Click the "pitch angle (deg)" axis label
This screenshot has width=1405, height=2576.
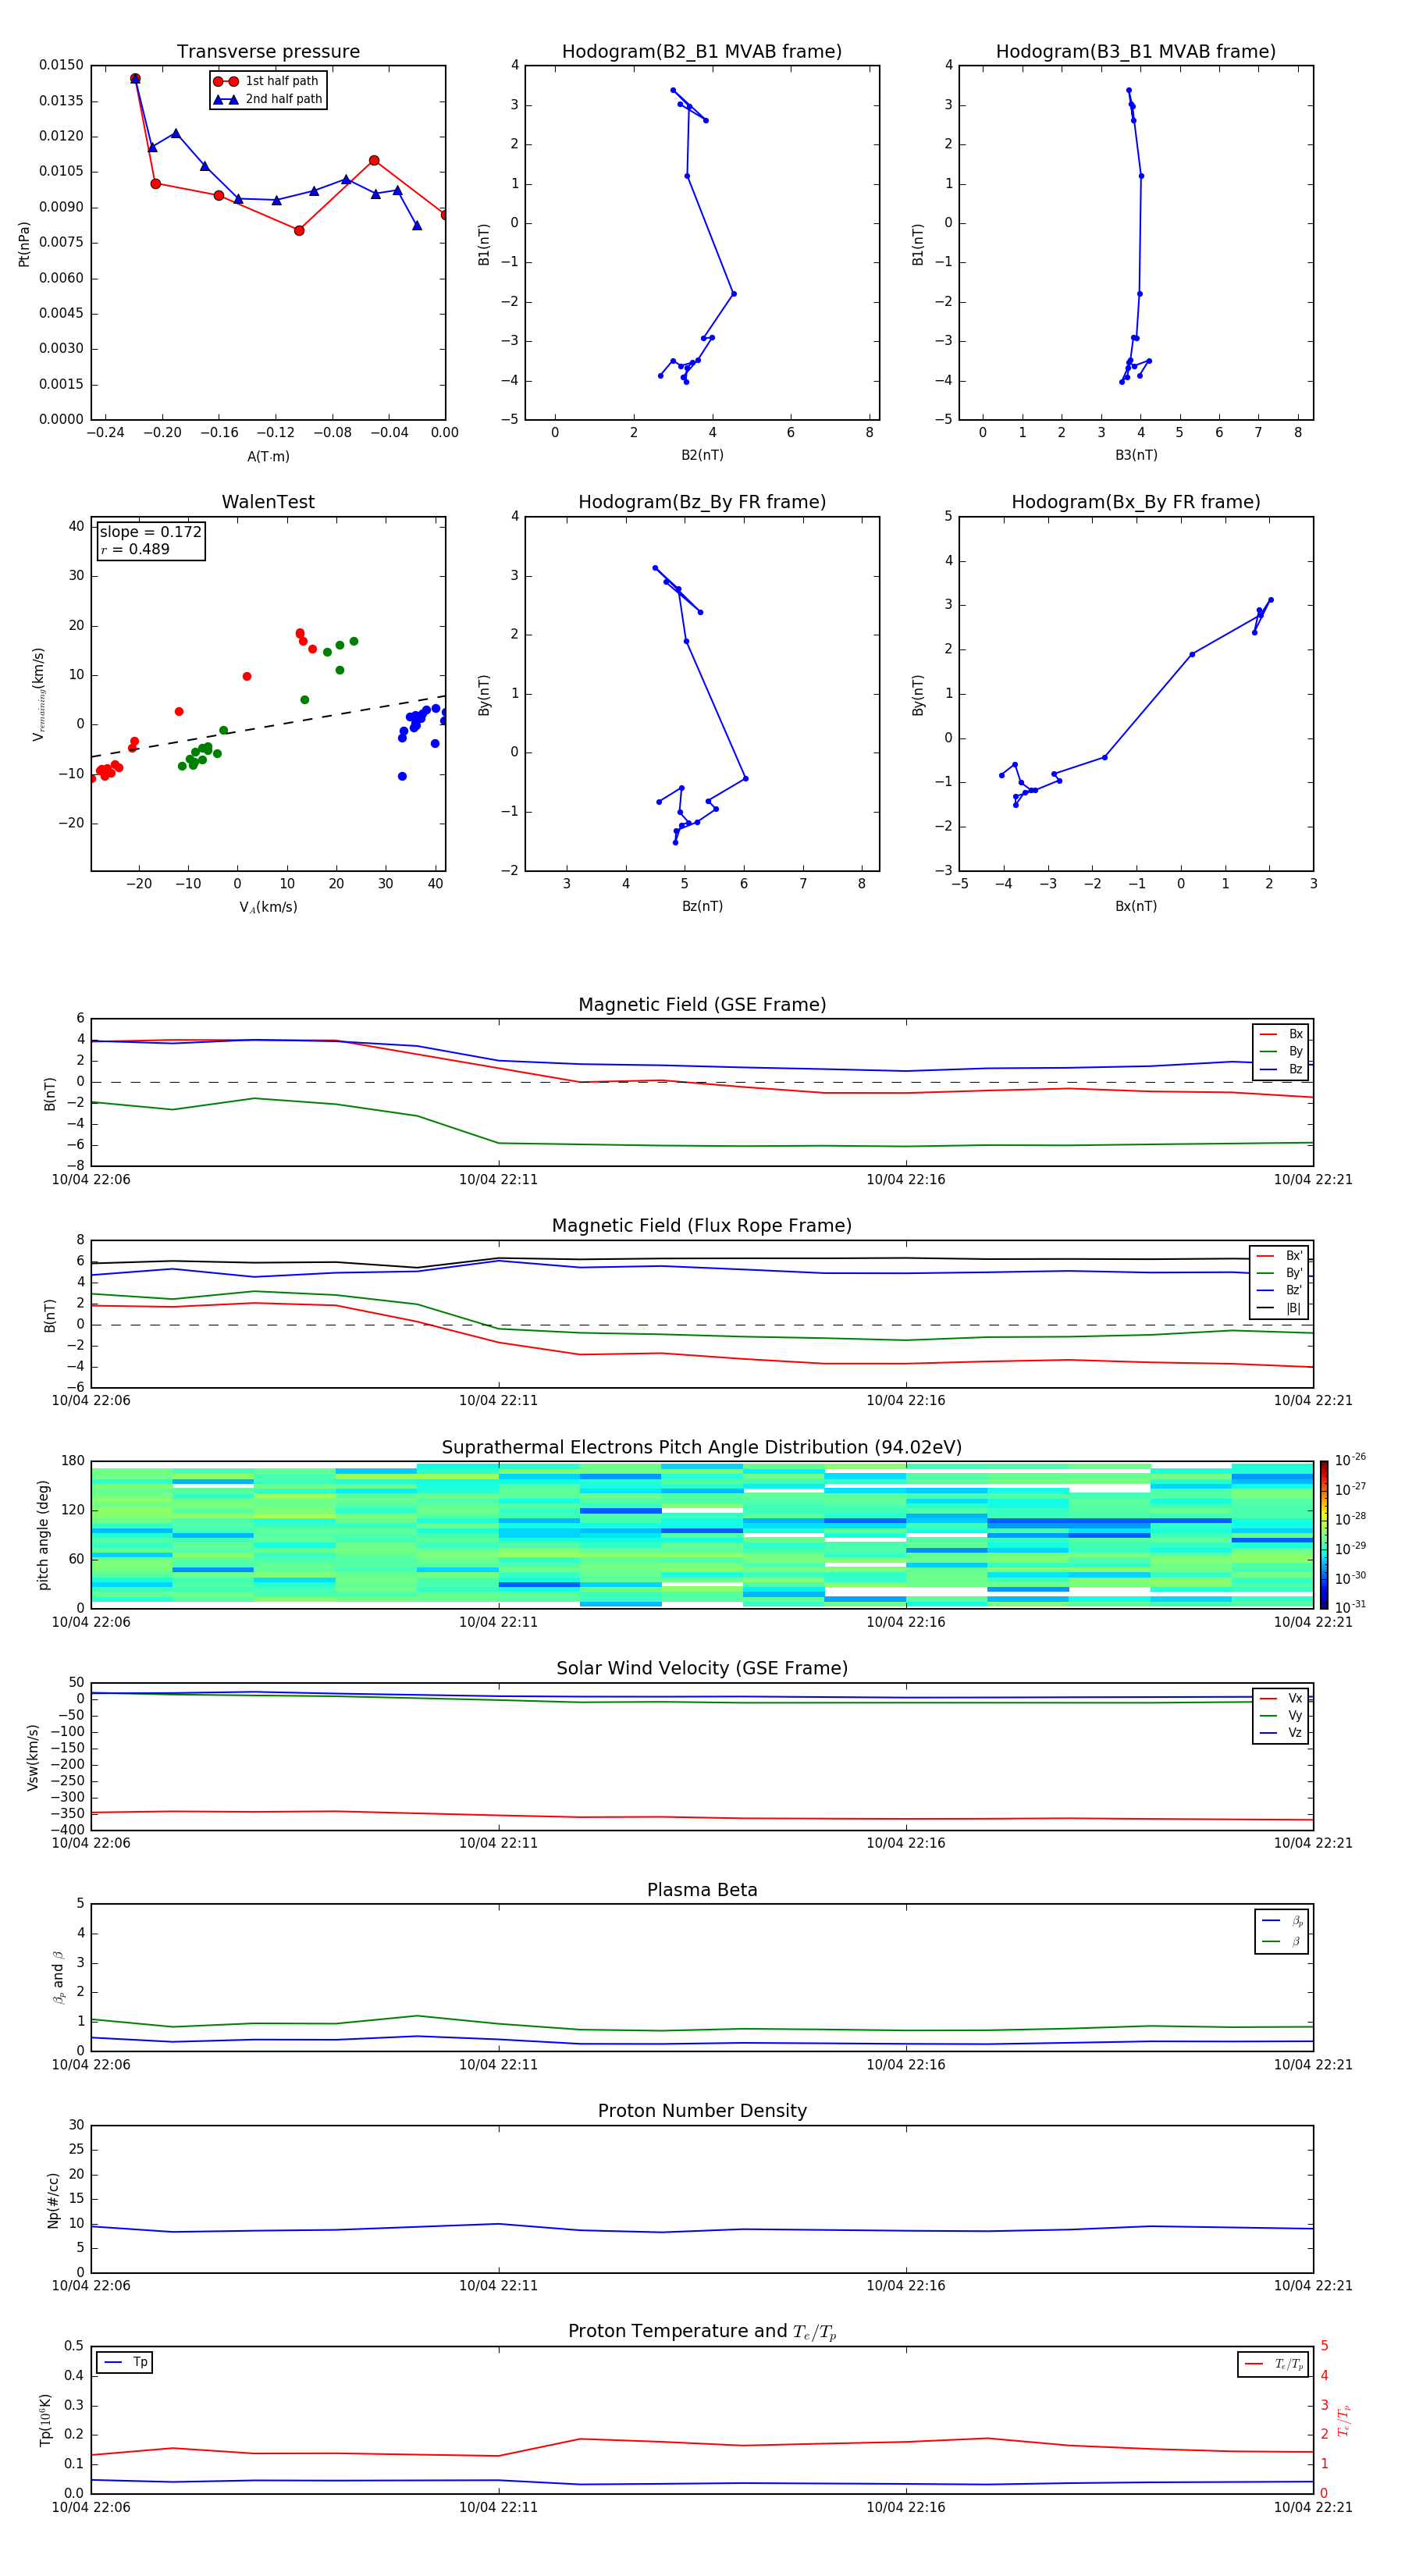tap(43, 1535)
